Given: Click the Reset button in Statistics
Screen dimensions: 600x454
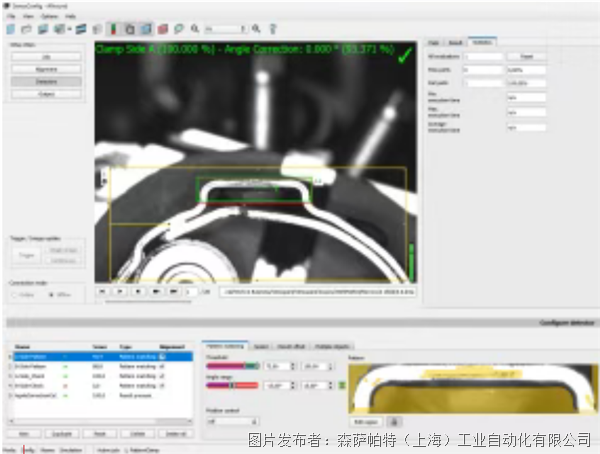Looking at the screenshot, I should (x=527, y=57).
